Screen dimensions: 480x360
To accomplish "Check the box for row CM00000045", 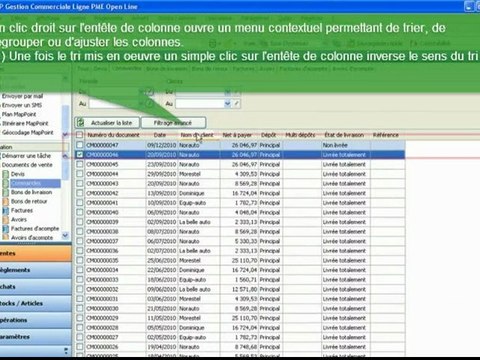I will click(x=79, y=164).
